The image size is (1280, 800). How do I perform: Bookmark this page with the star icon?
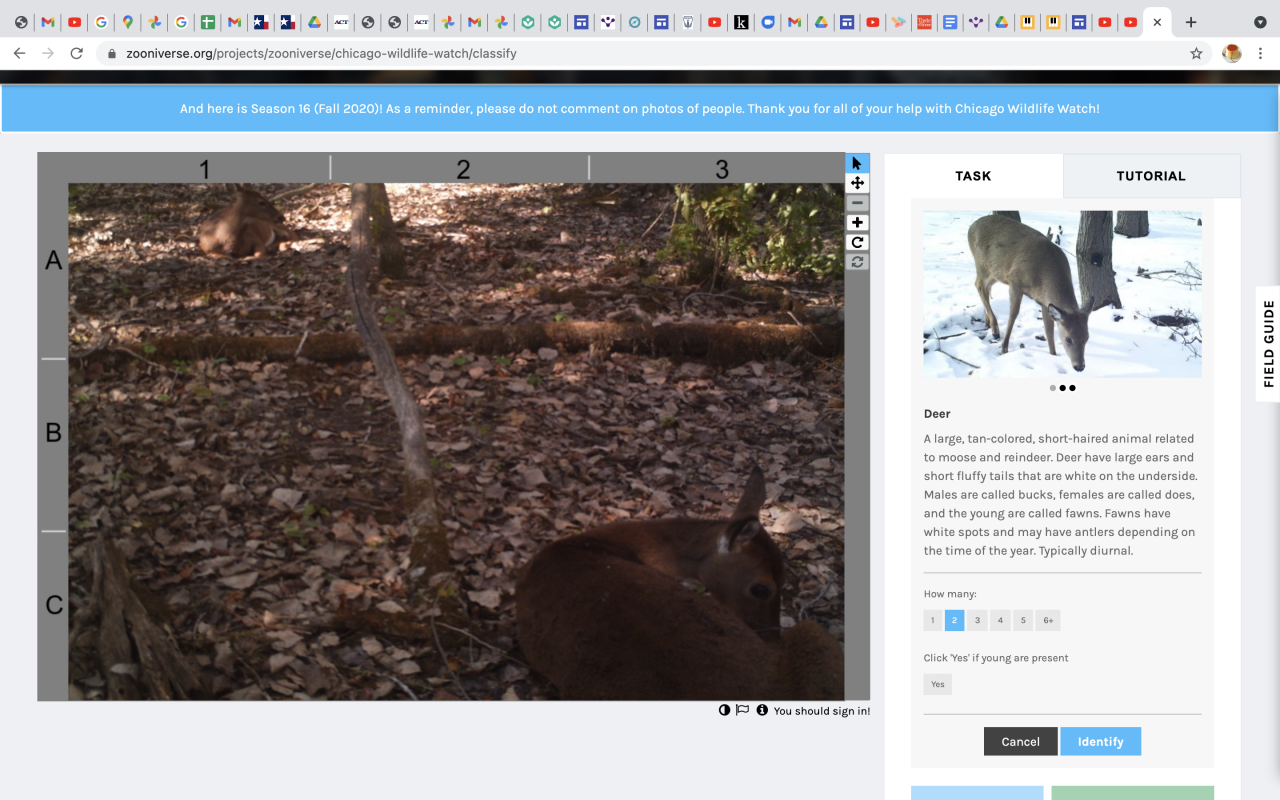[x=1196, y=53]
